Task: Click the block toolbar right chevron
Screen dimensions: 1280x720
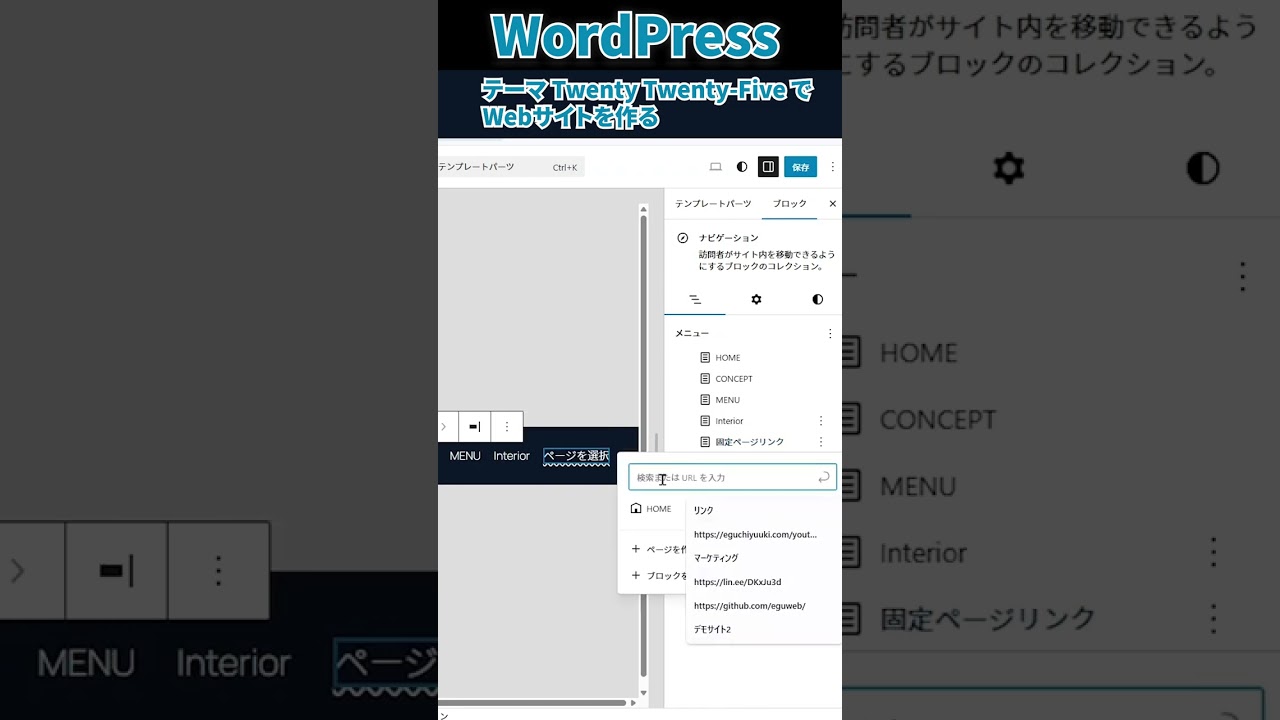Action: pyautogui.click(x=444, y=427)
